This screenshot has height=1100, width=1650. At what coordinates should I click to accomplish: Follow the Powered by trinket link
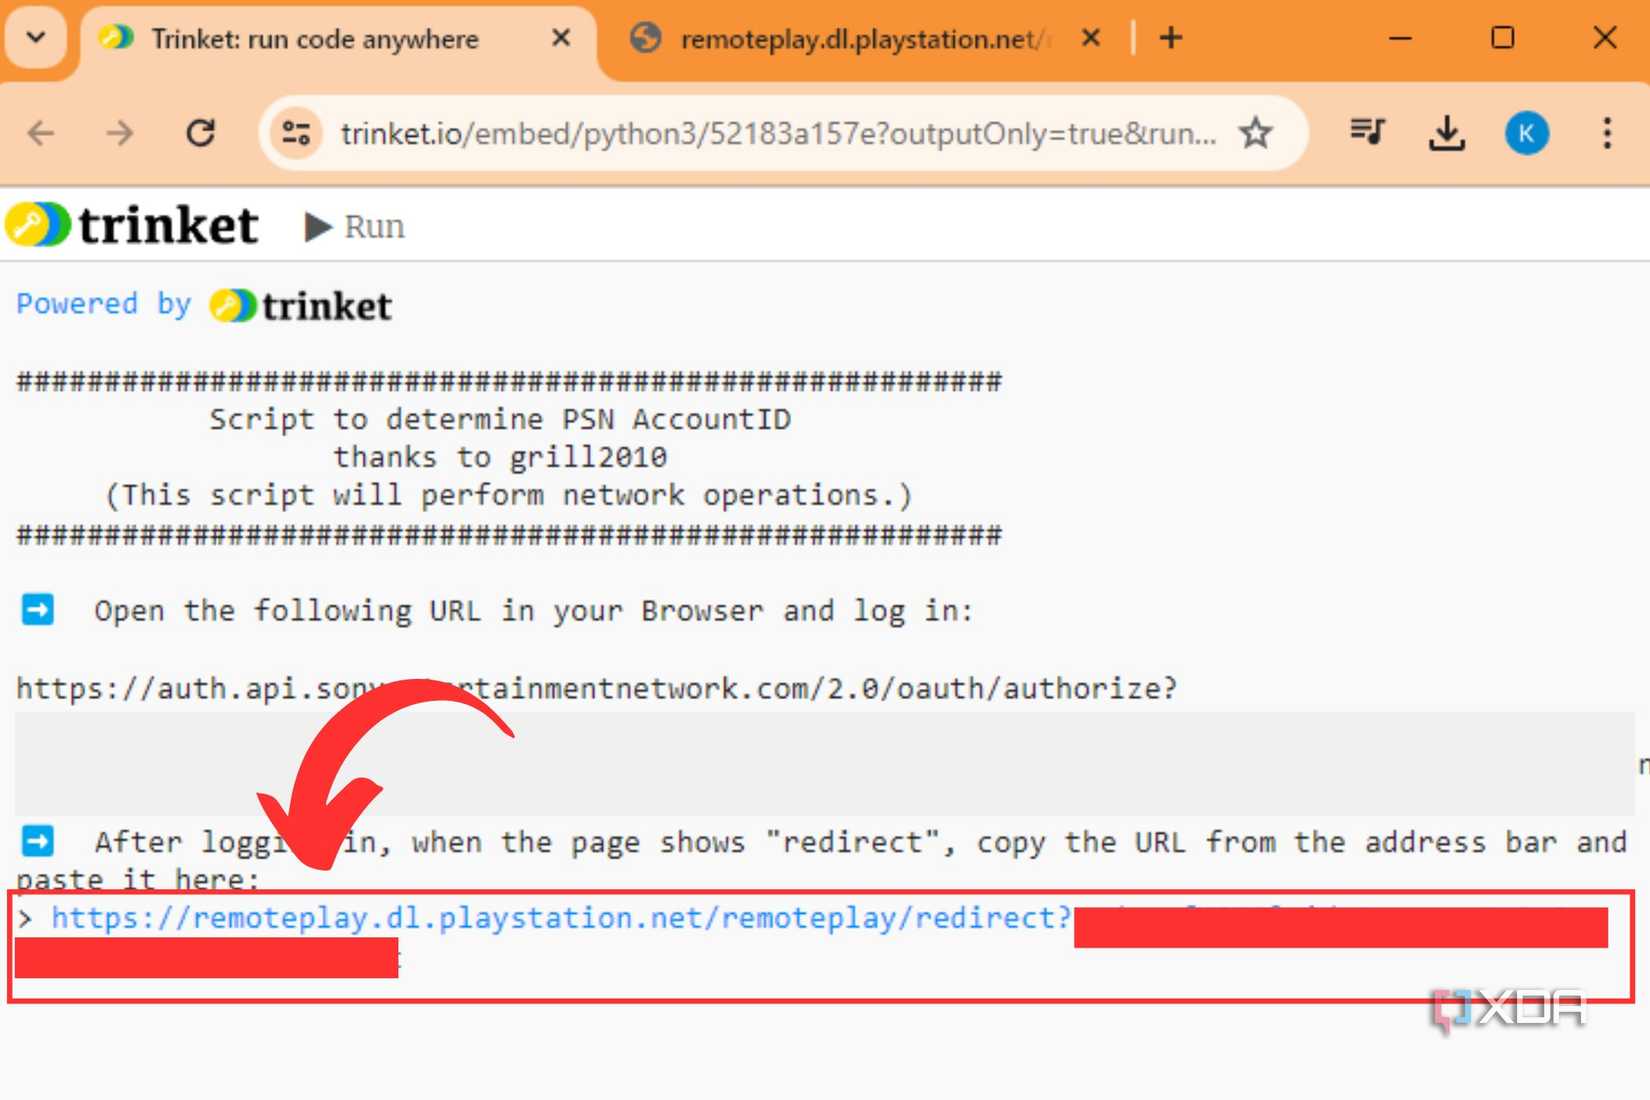[x=204, y=305]
